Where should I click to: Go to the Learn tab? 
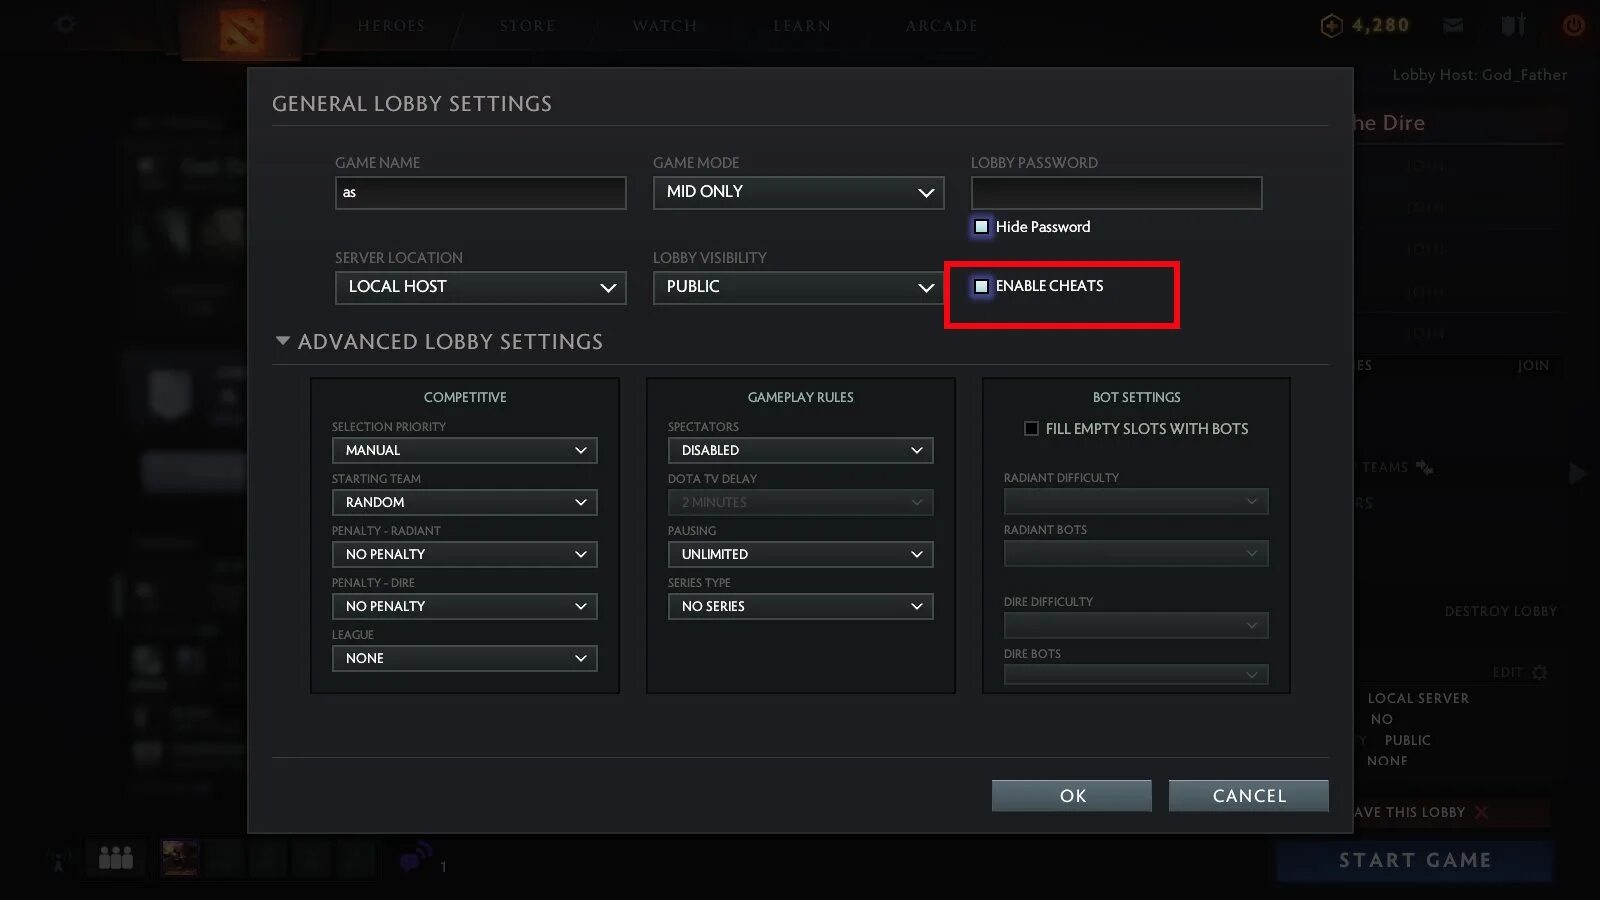802,26
